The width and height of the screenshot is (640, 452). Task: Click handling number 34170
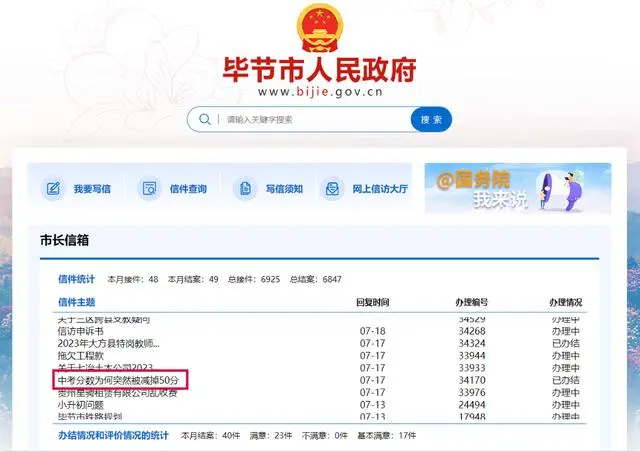pyautogui.click(x=472, y=380)
